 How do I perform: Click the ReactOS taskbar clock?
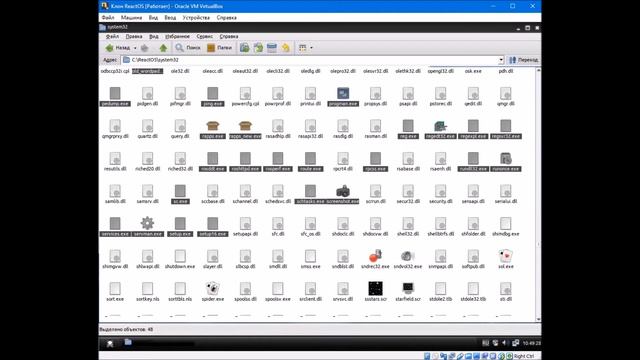click(531, 343)
